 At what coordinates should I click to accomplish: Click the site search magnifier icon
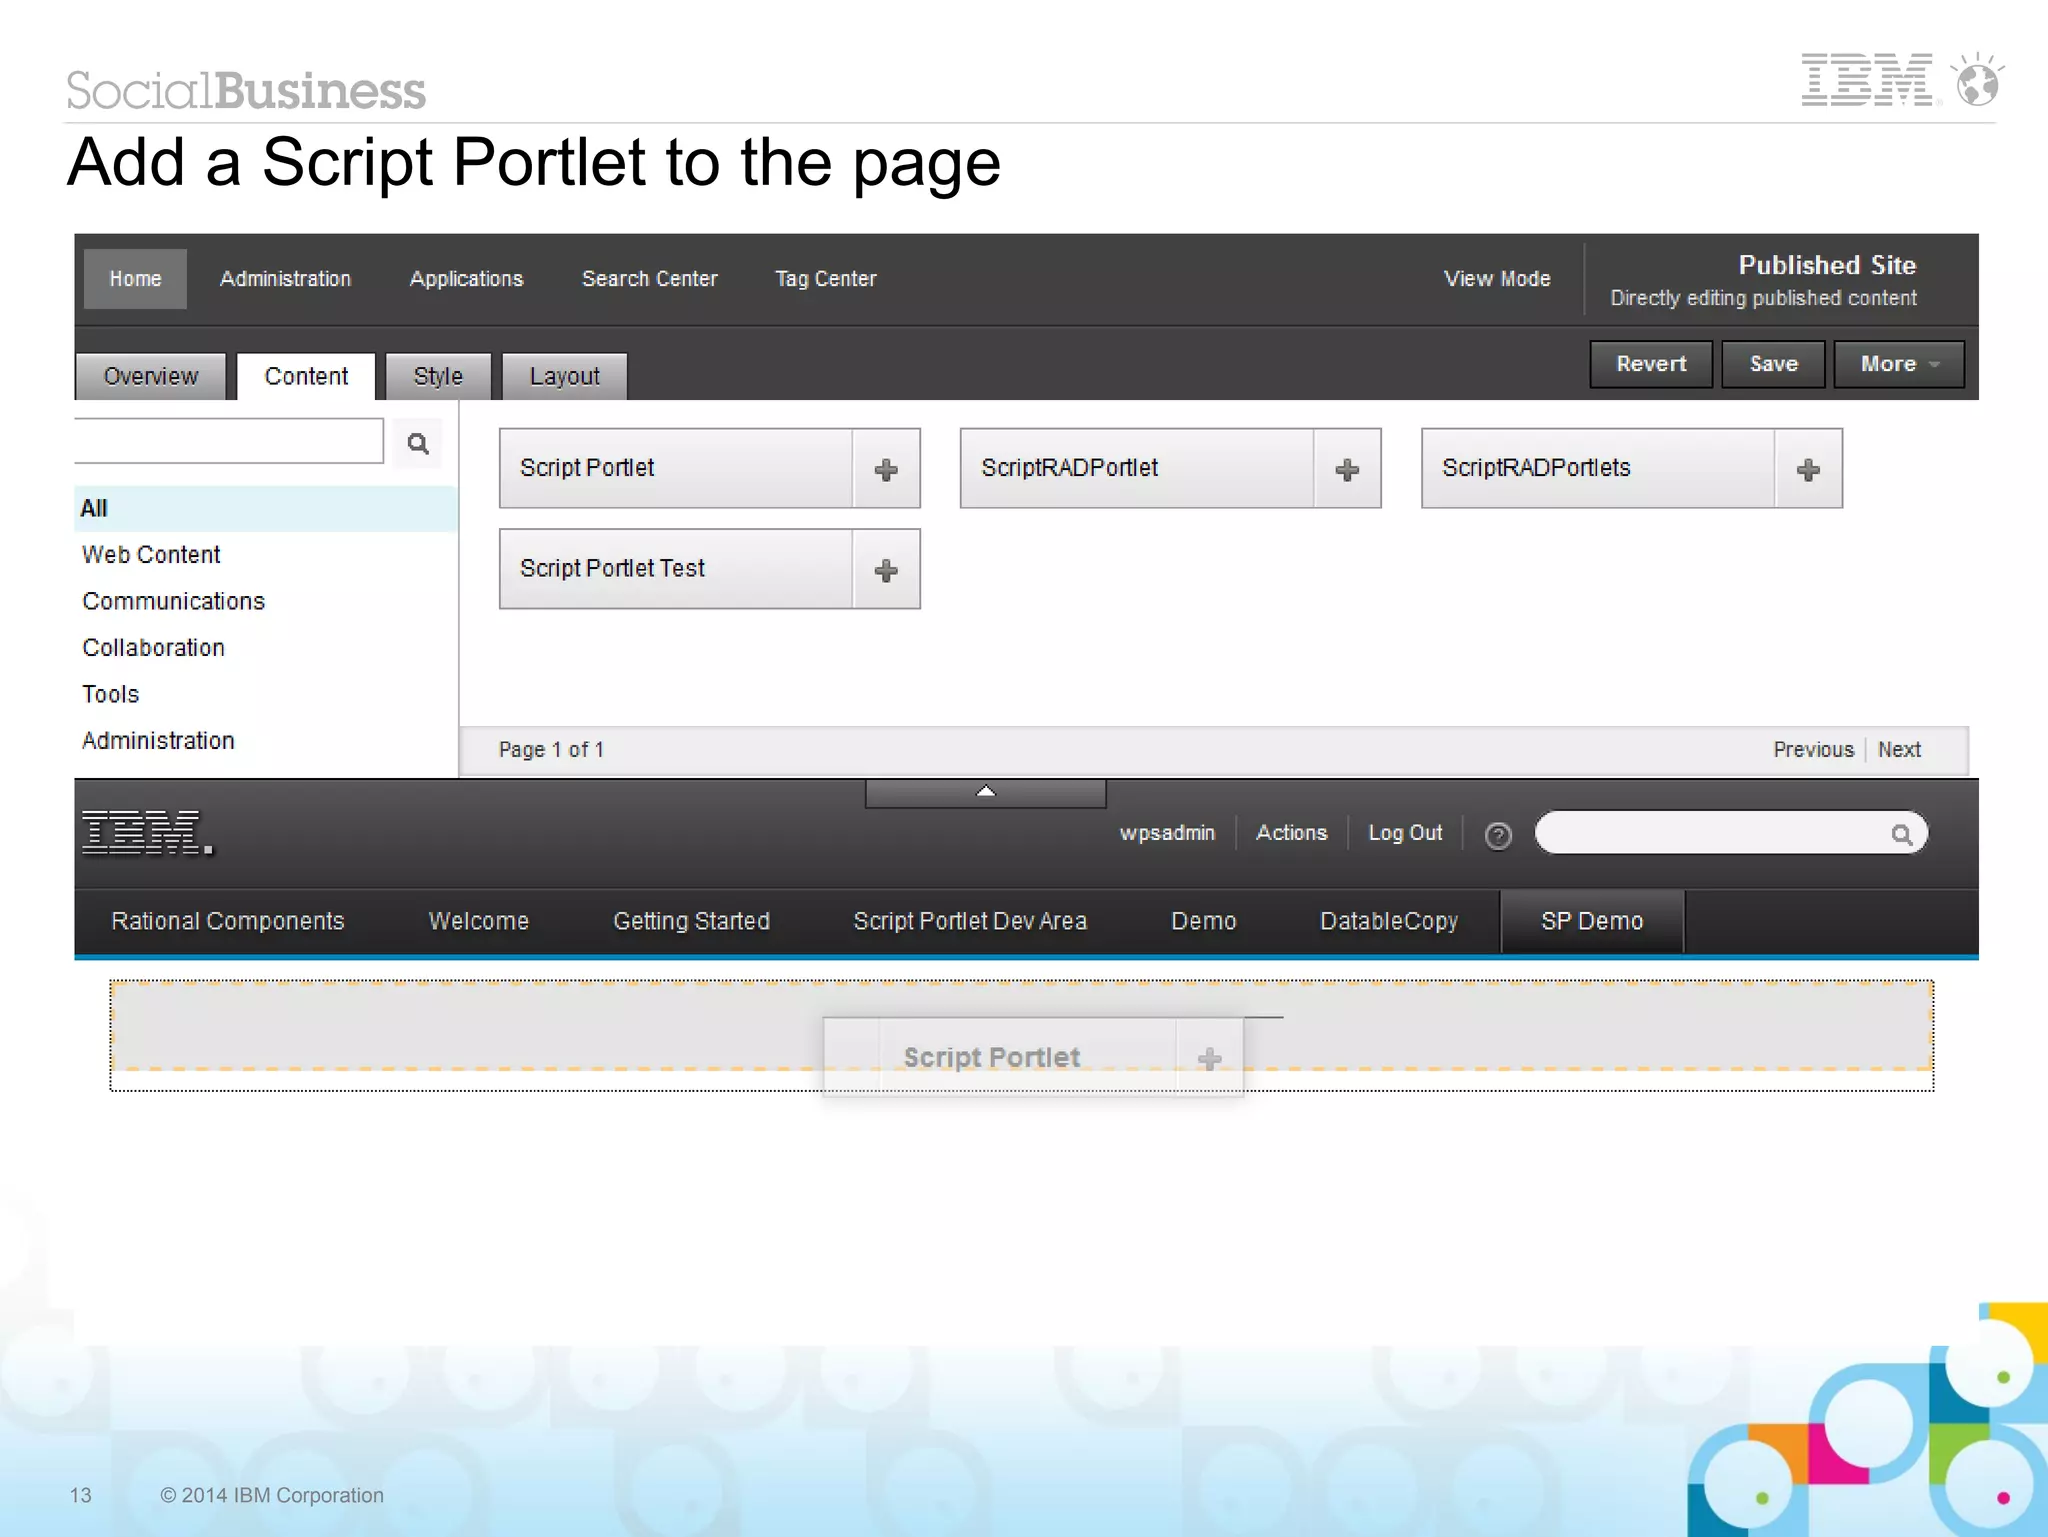click(1901, 834)
